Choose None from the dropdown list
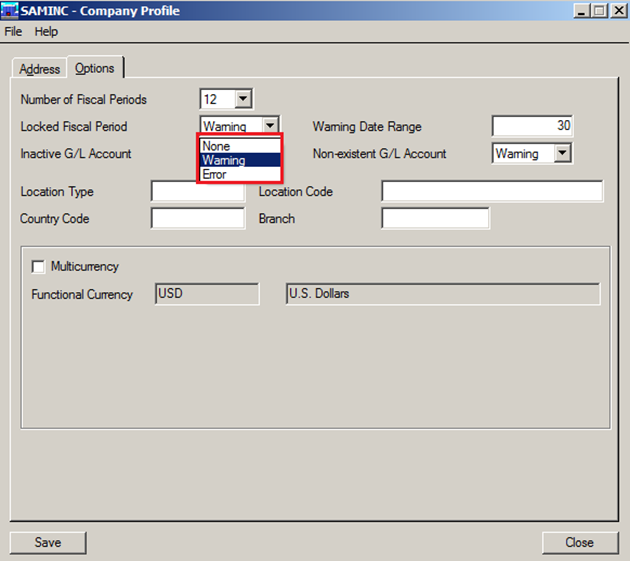This screenshot has height=561, width=630. pyautogui.click(x=239, y=146)
